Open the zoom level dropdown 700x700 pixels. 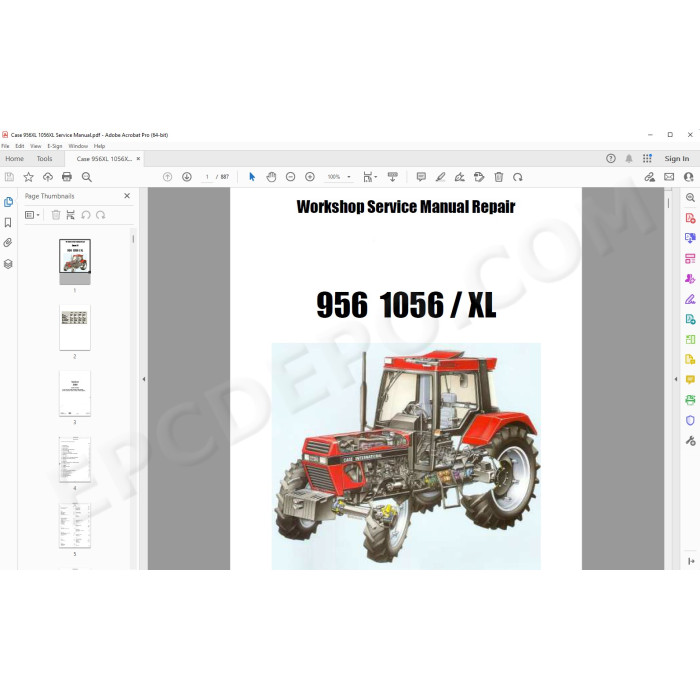(x=349, y=177)
